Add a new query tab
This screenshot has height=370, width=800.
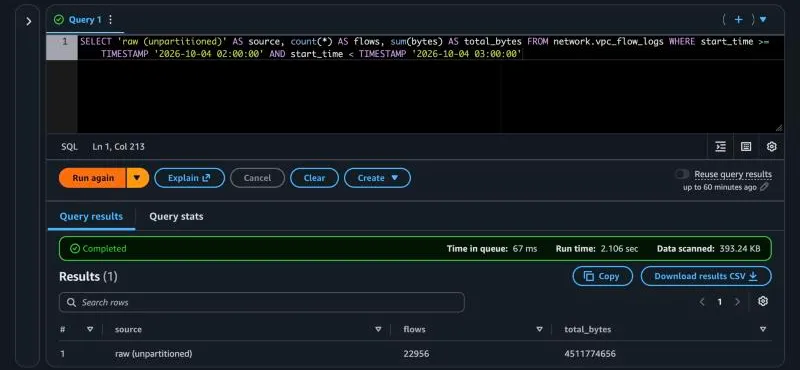[x=738, y=20]
